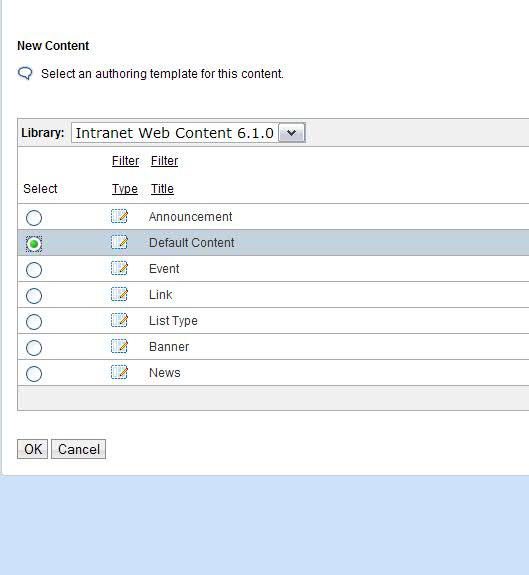Select the Event radio button

pyautogui.click(x=34, y=270)
